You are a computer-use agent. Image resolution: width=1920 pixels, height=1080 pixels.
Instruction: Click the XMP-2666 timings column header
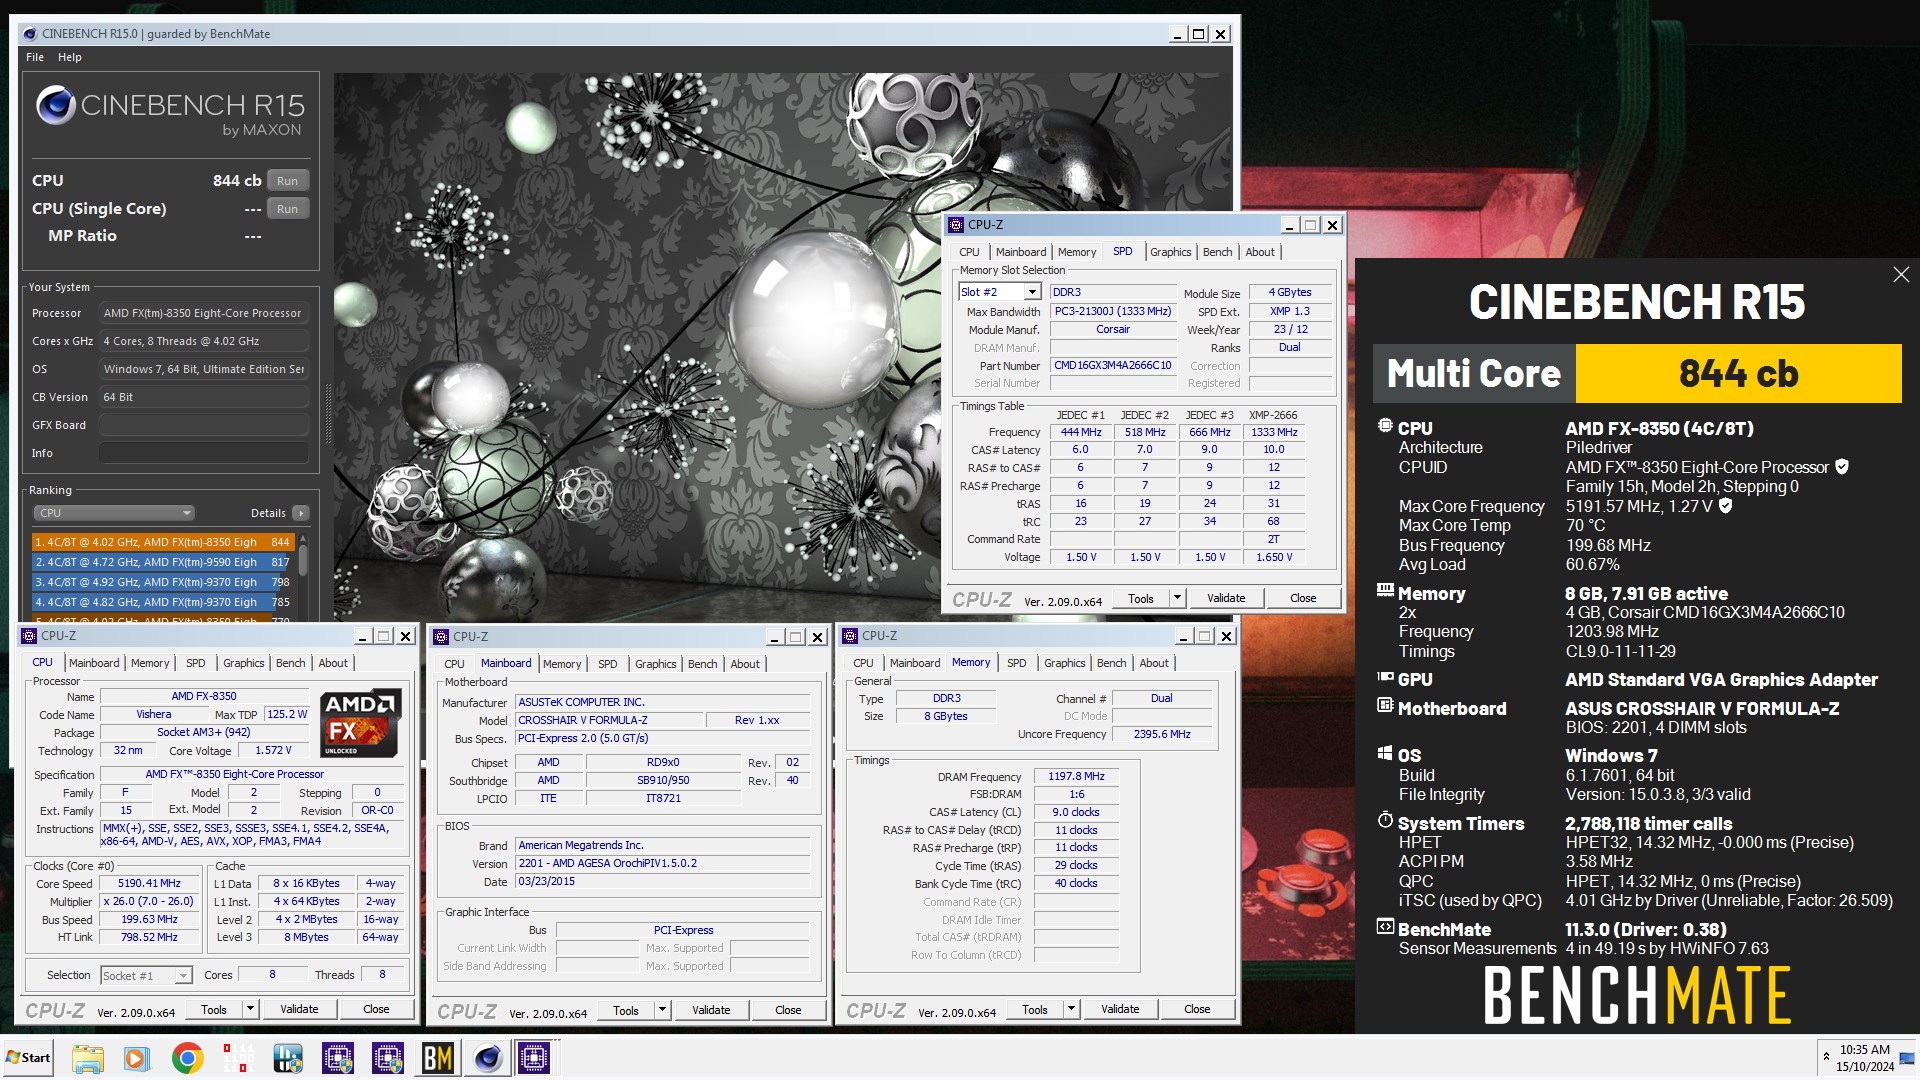point(1273,415)
